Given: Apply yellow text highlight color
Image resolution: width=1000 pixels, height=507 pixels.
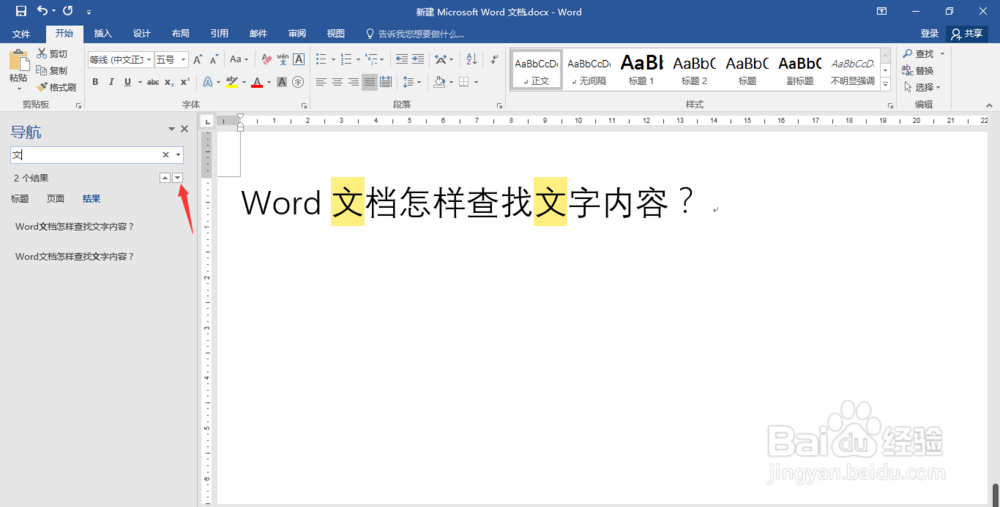Looking at the screenshot, I should click(x=232, y=82).
